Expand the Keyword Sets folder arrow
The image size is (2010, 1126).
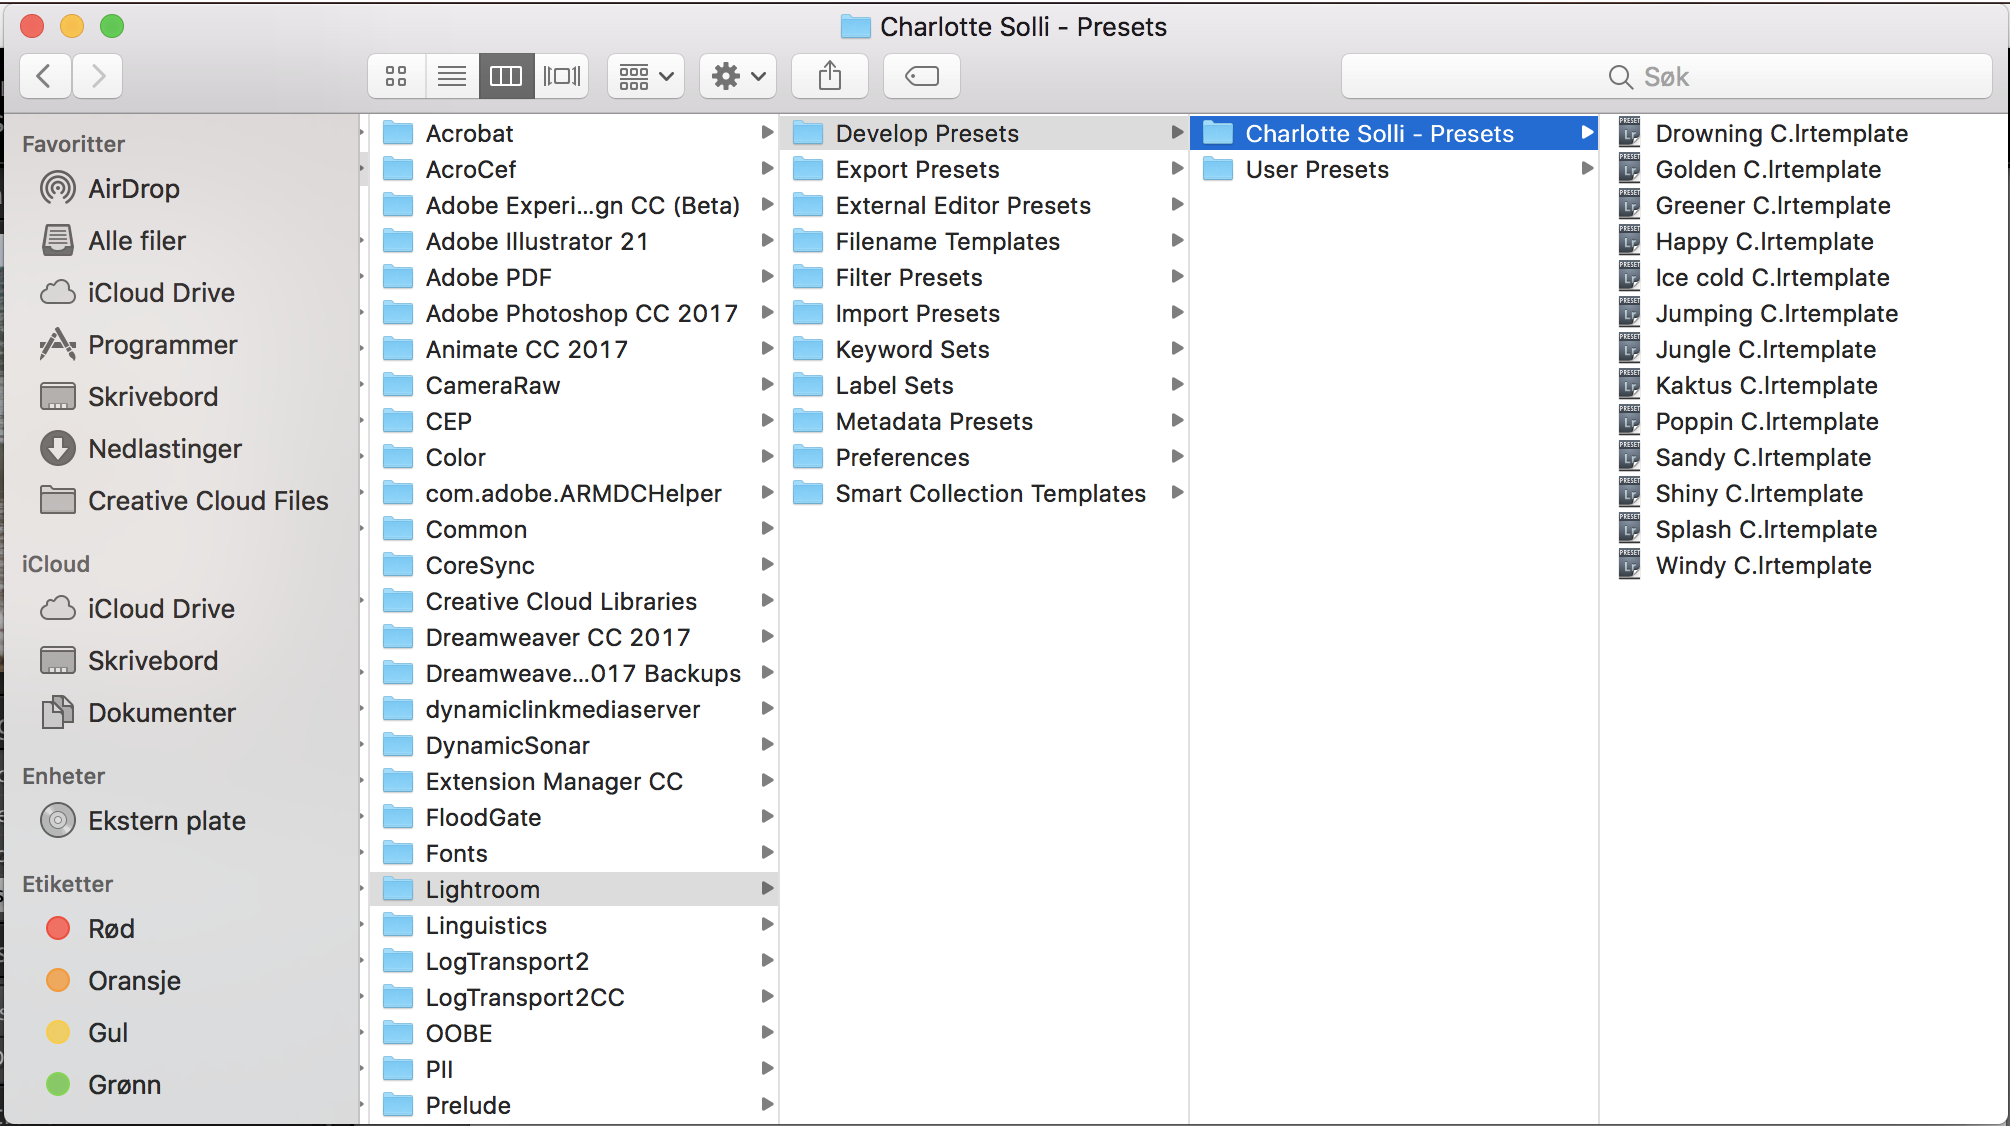(x=1177, y=348)
